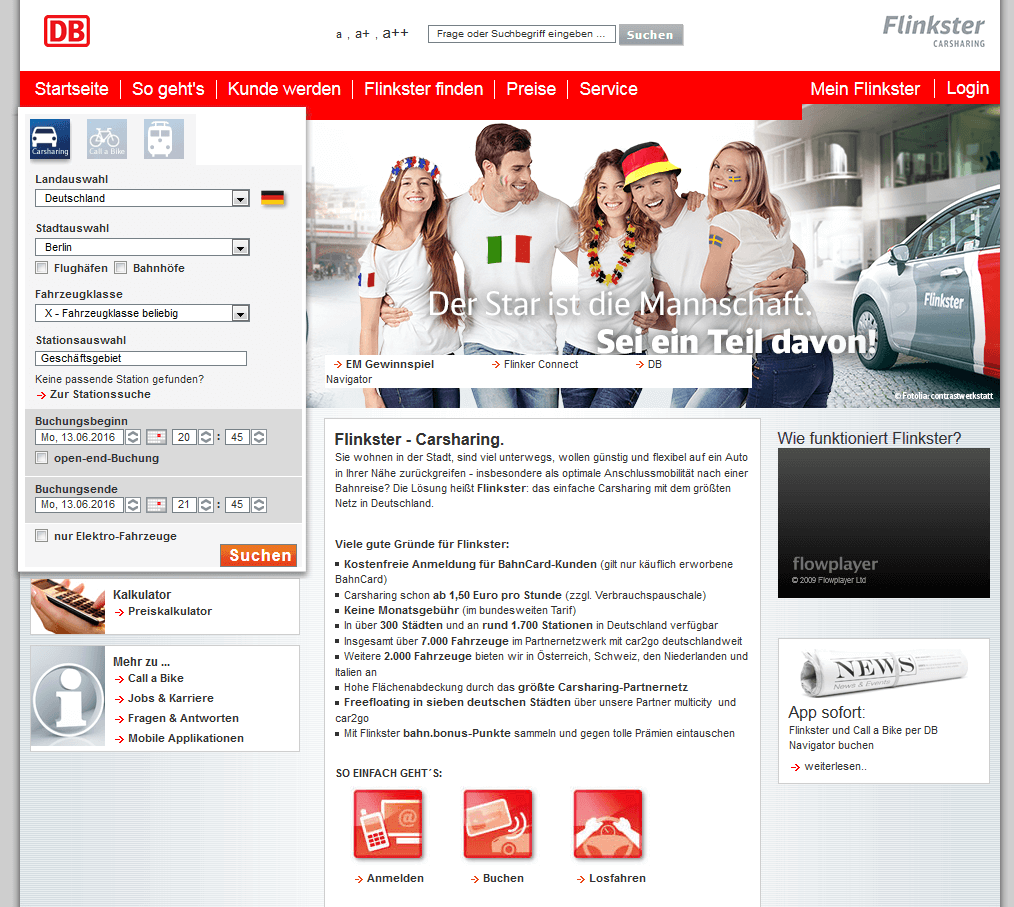
Task: Open the So geht's menu item
Action: [x=168, y=89]
